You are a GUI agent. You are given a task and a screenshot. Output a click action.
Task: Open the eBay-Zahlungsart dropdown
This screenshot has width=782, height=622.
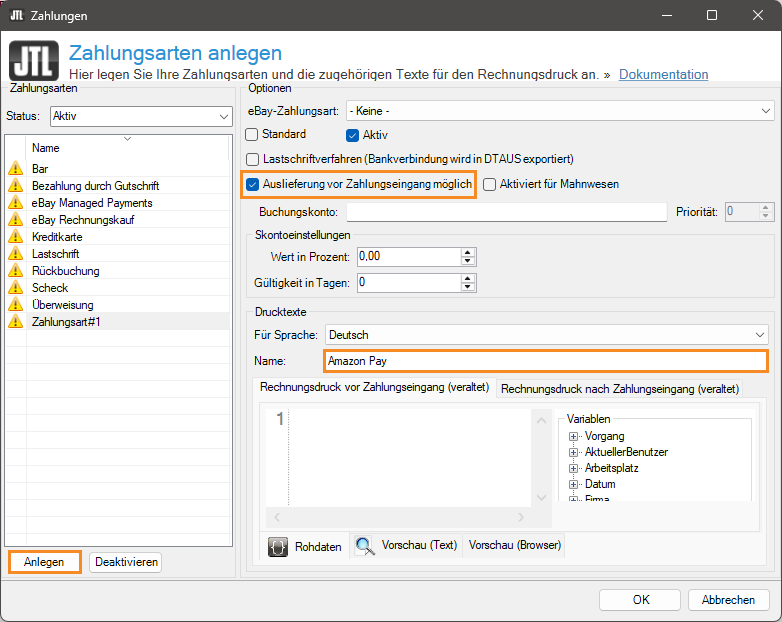560,111
